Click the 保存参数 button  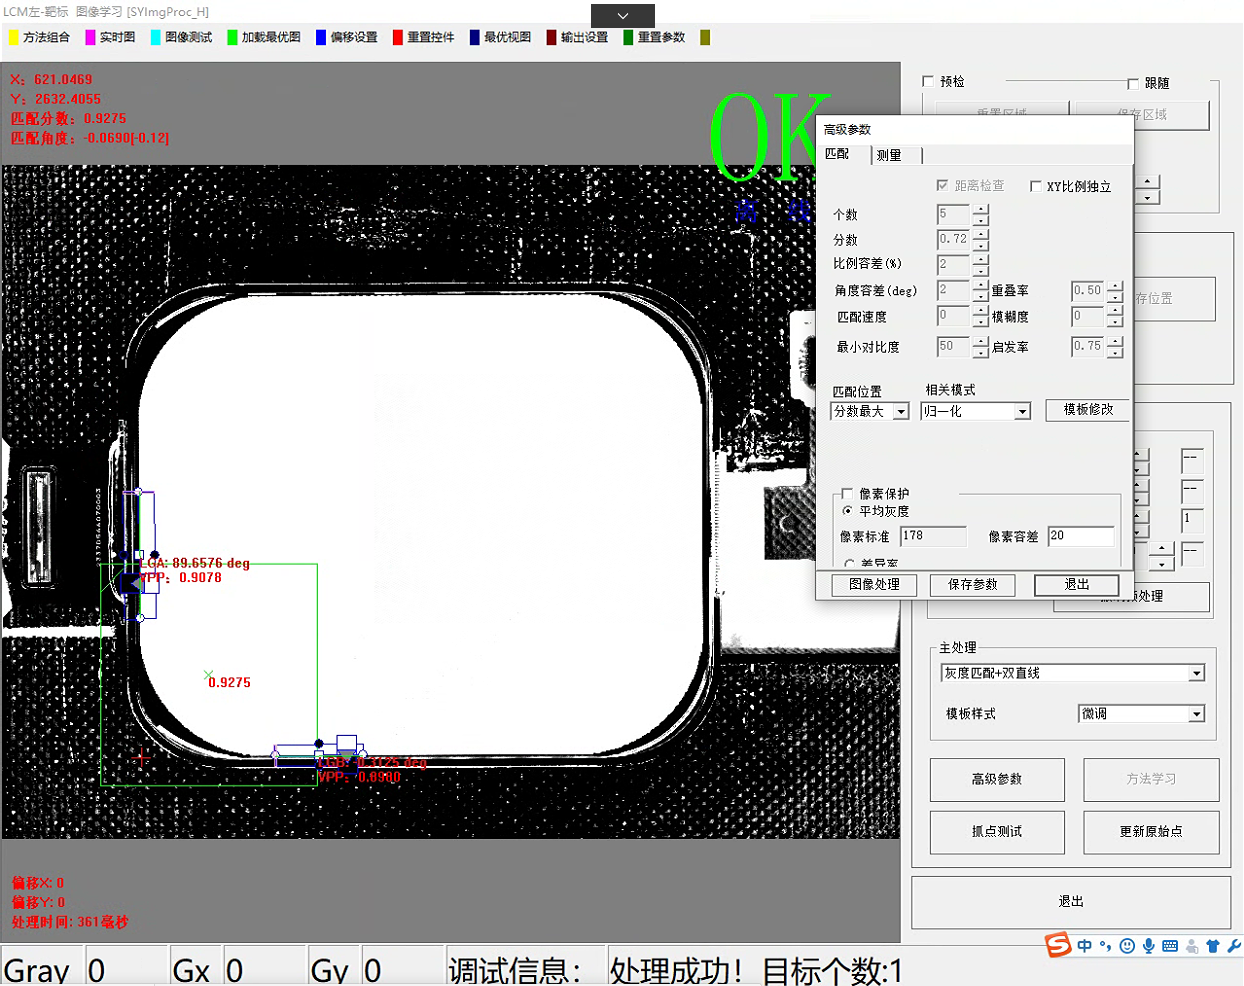972,585
